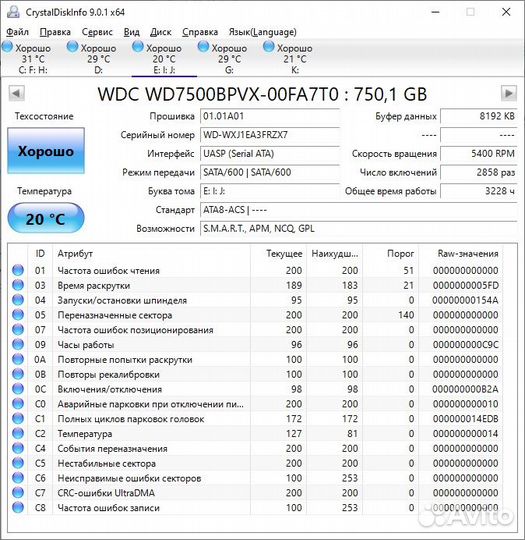Click the Буква тома field E: I: J:
525x540 pixels.
coord(270,191)
